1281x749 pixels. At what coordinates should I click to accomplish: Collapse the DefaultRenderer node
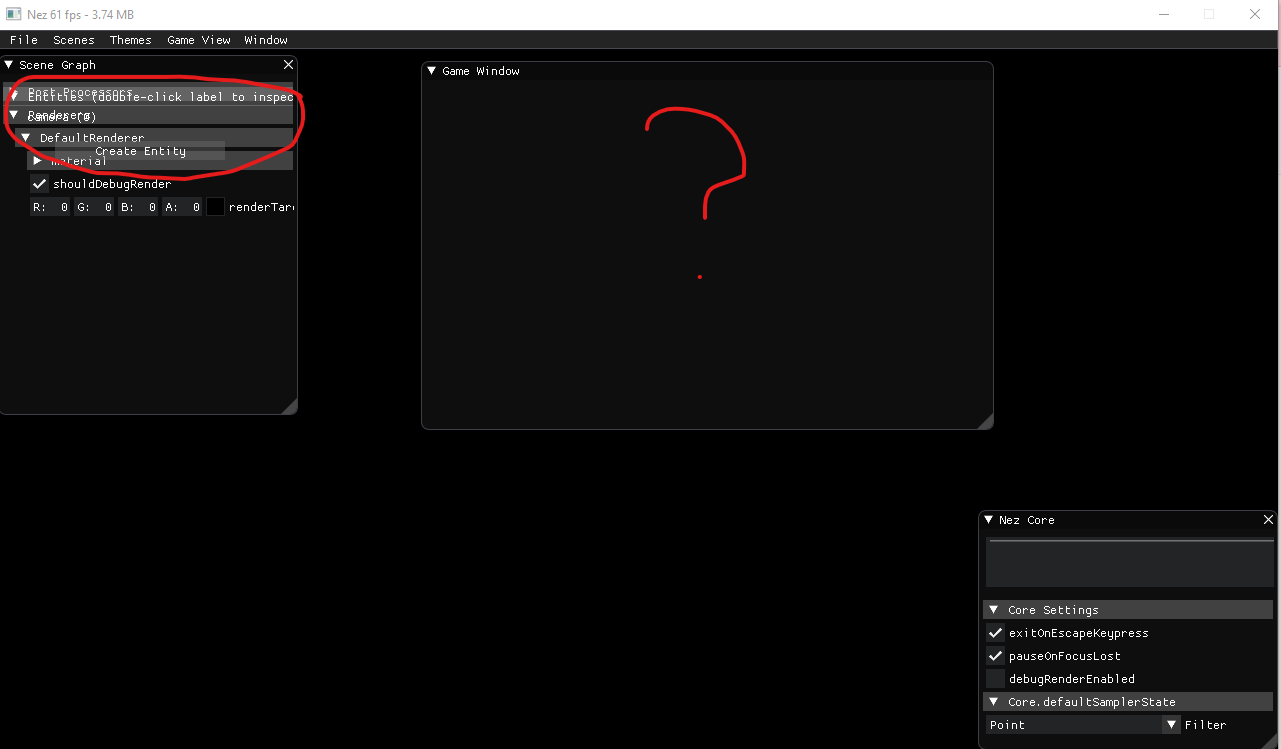26,137
